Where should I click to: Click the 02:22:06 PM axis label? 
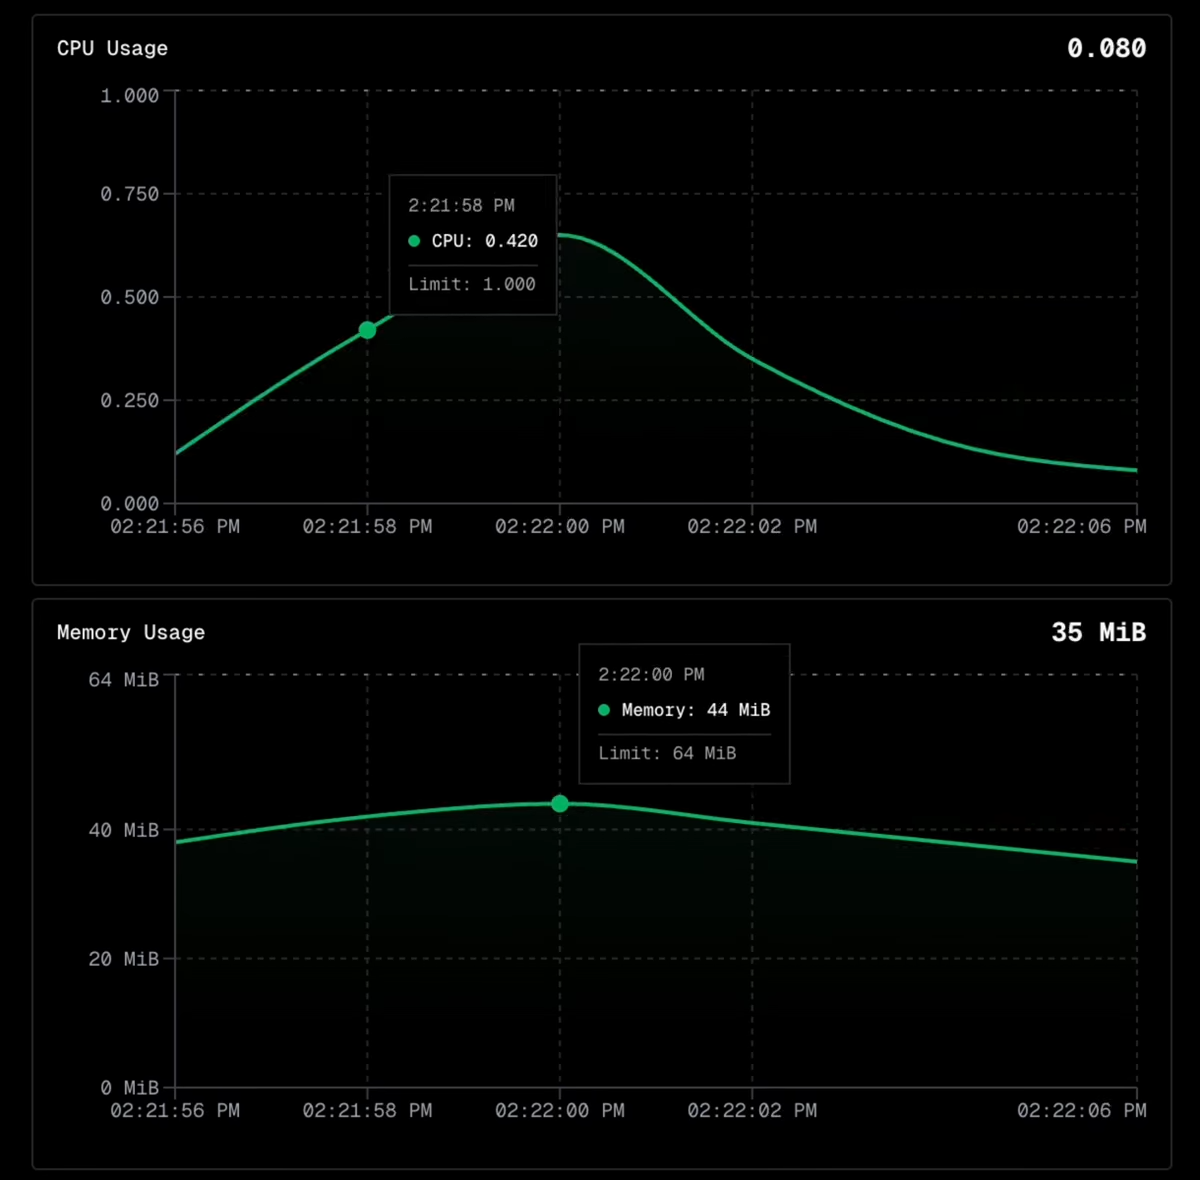(1082, 526)
